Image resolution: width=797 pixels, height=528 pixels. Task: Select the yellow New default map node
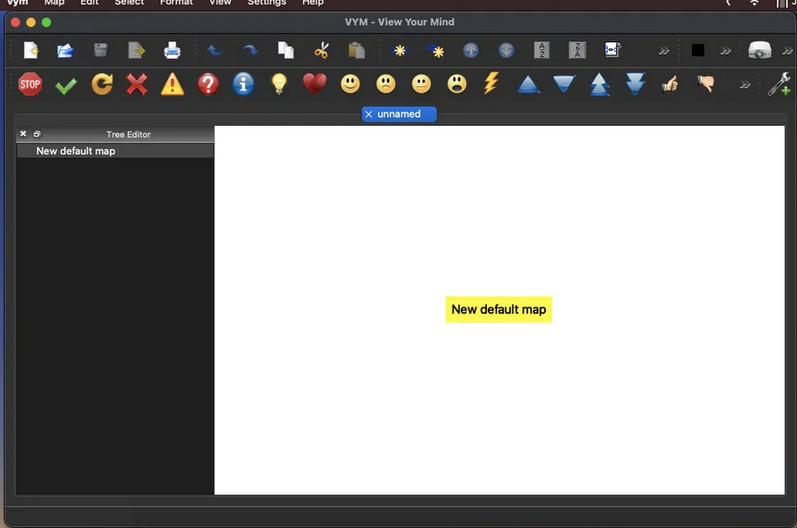[x=499, y=309]
